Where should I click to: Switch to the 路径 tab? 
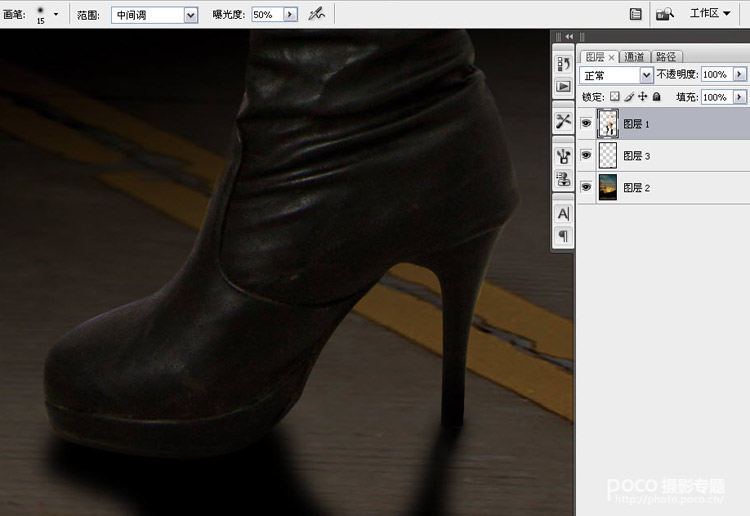665,57
